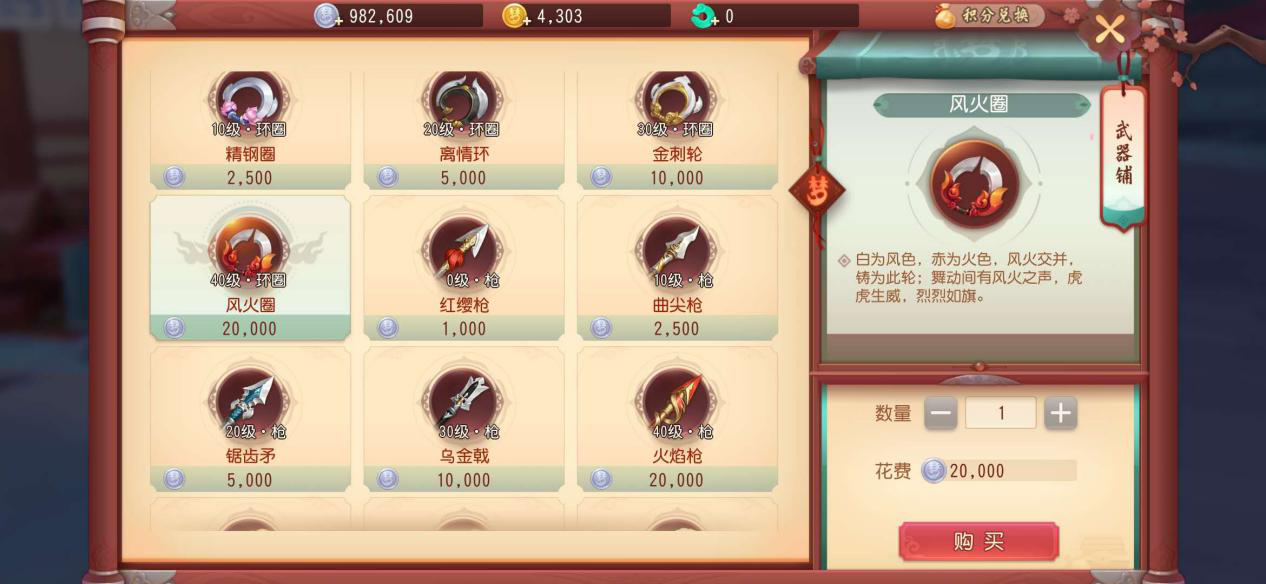Pick the 火焰枪 flame spear icon

[x=676, y=402]
